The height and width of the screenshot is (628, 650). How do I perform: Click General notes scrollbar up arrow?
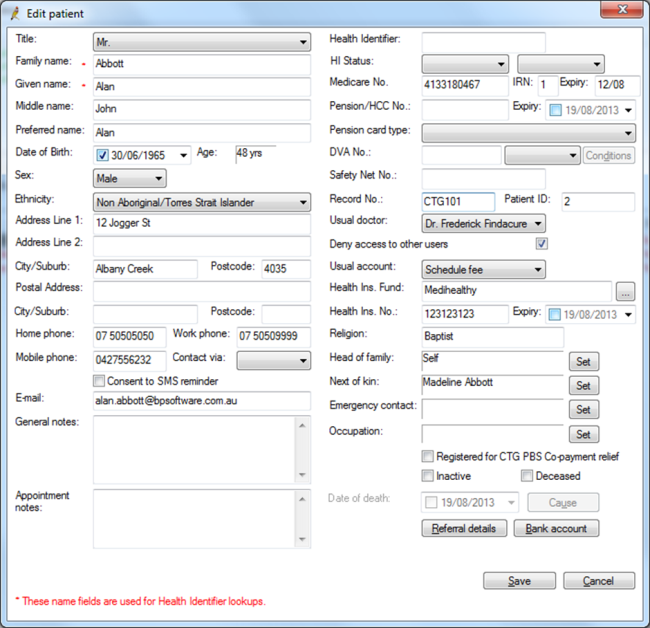[302, 426]
